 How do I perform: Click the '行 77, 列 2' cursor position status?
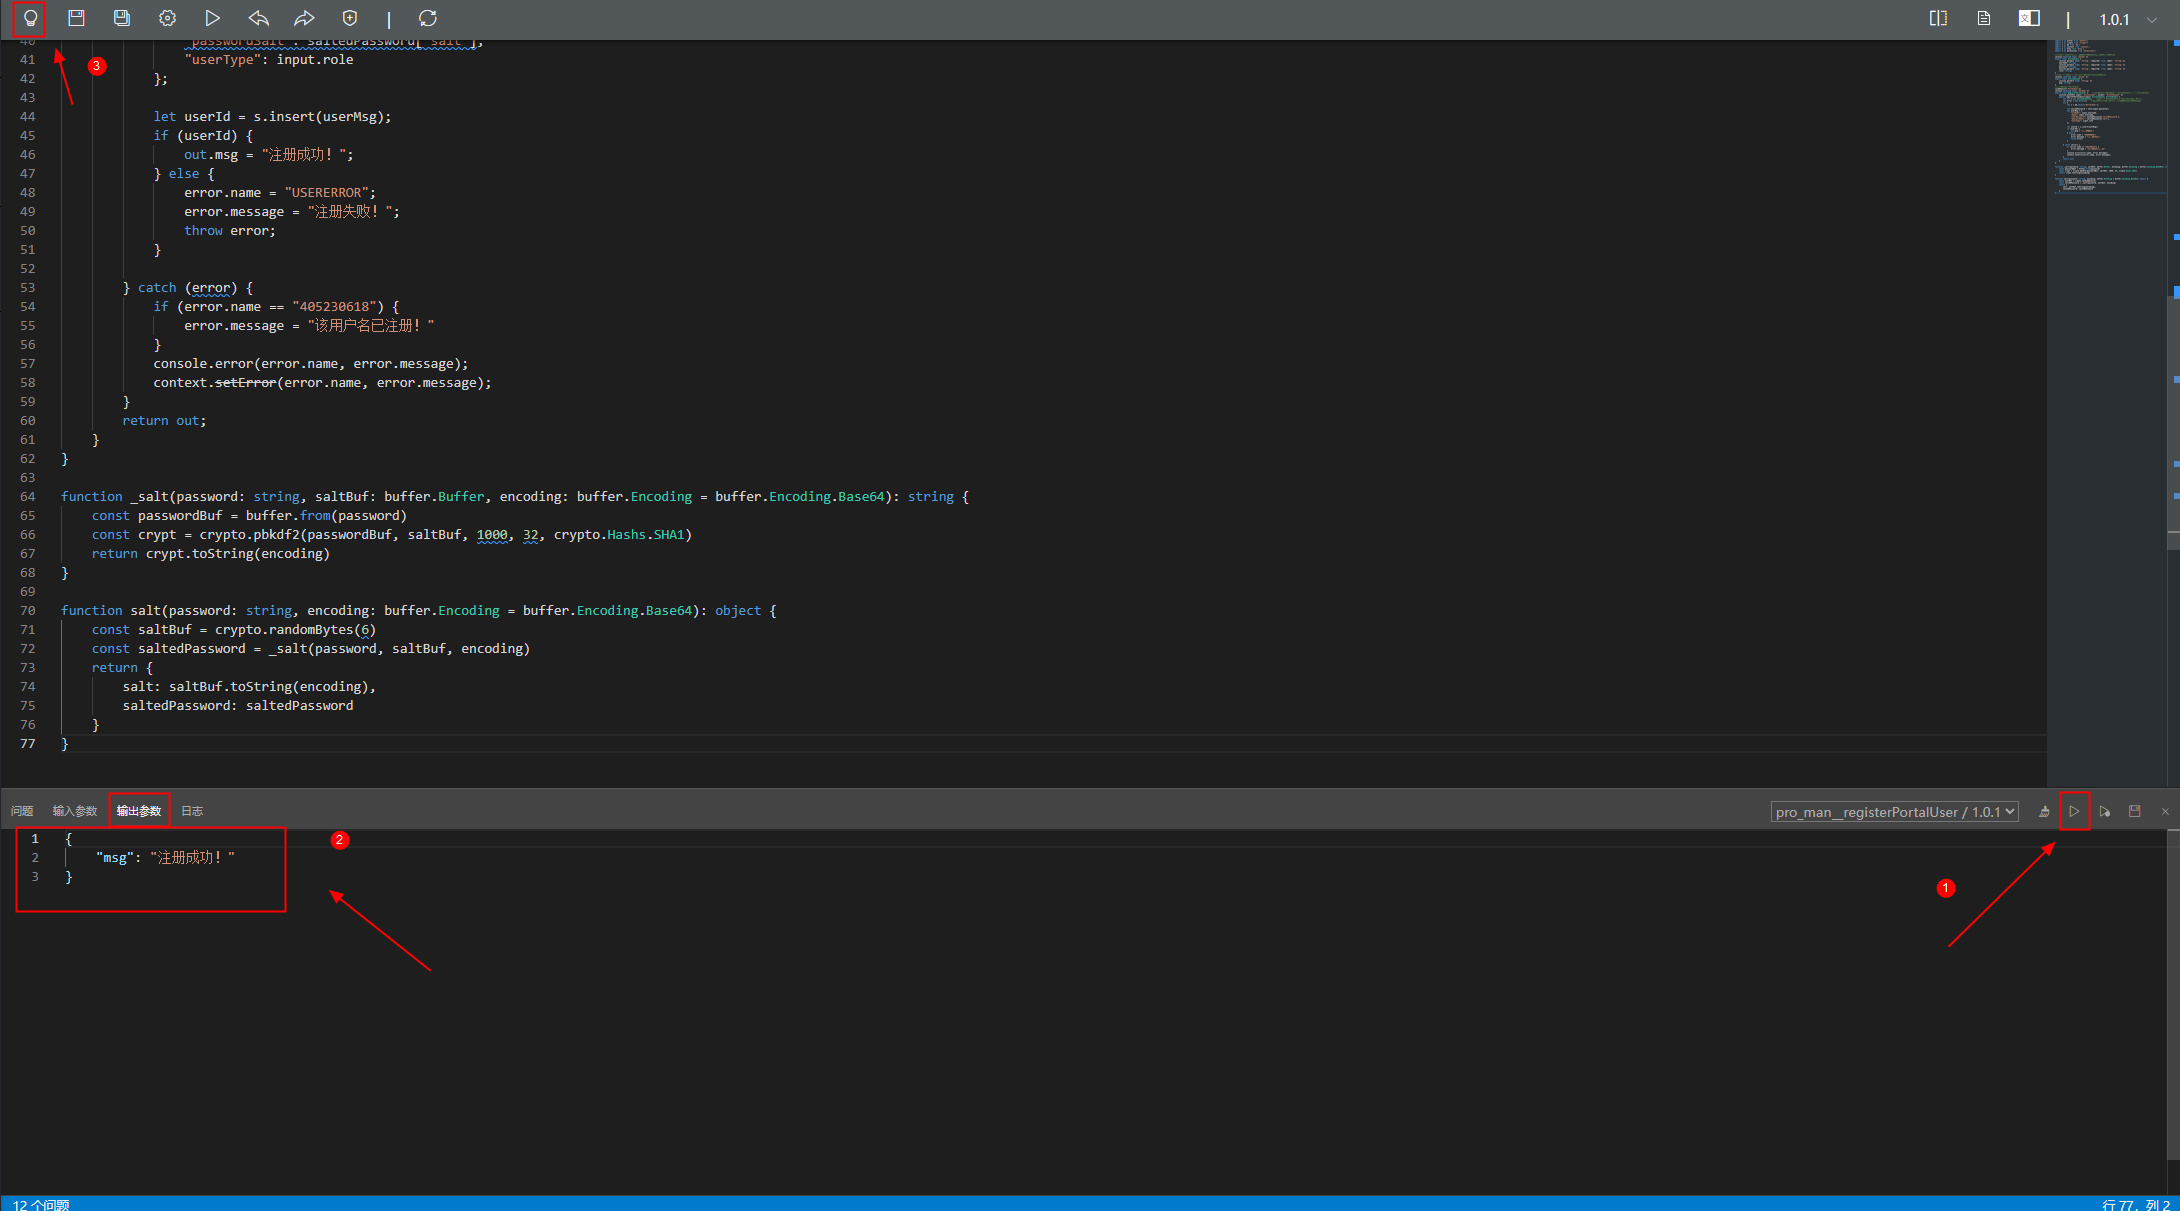click(2136, 1204)
